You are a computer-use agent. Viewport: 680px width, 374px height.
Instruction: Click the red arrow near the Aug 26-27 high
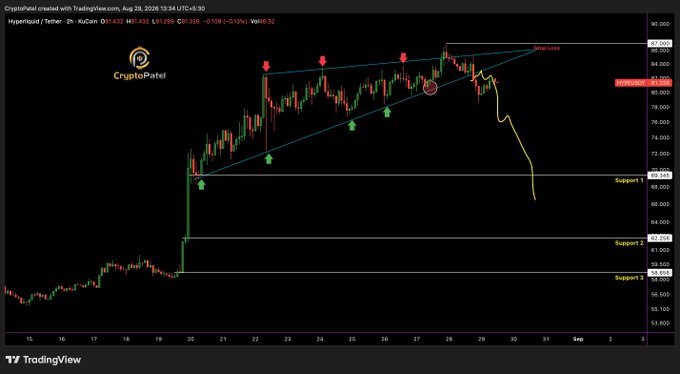(x=403, y=58)
